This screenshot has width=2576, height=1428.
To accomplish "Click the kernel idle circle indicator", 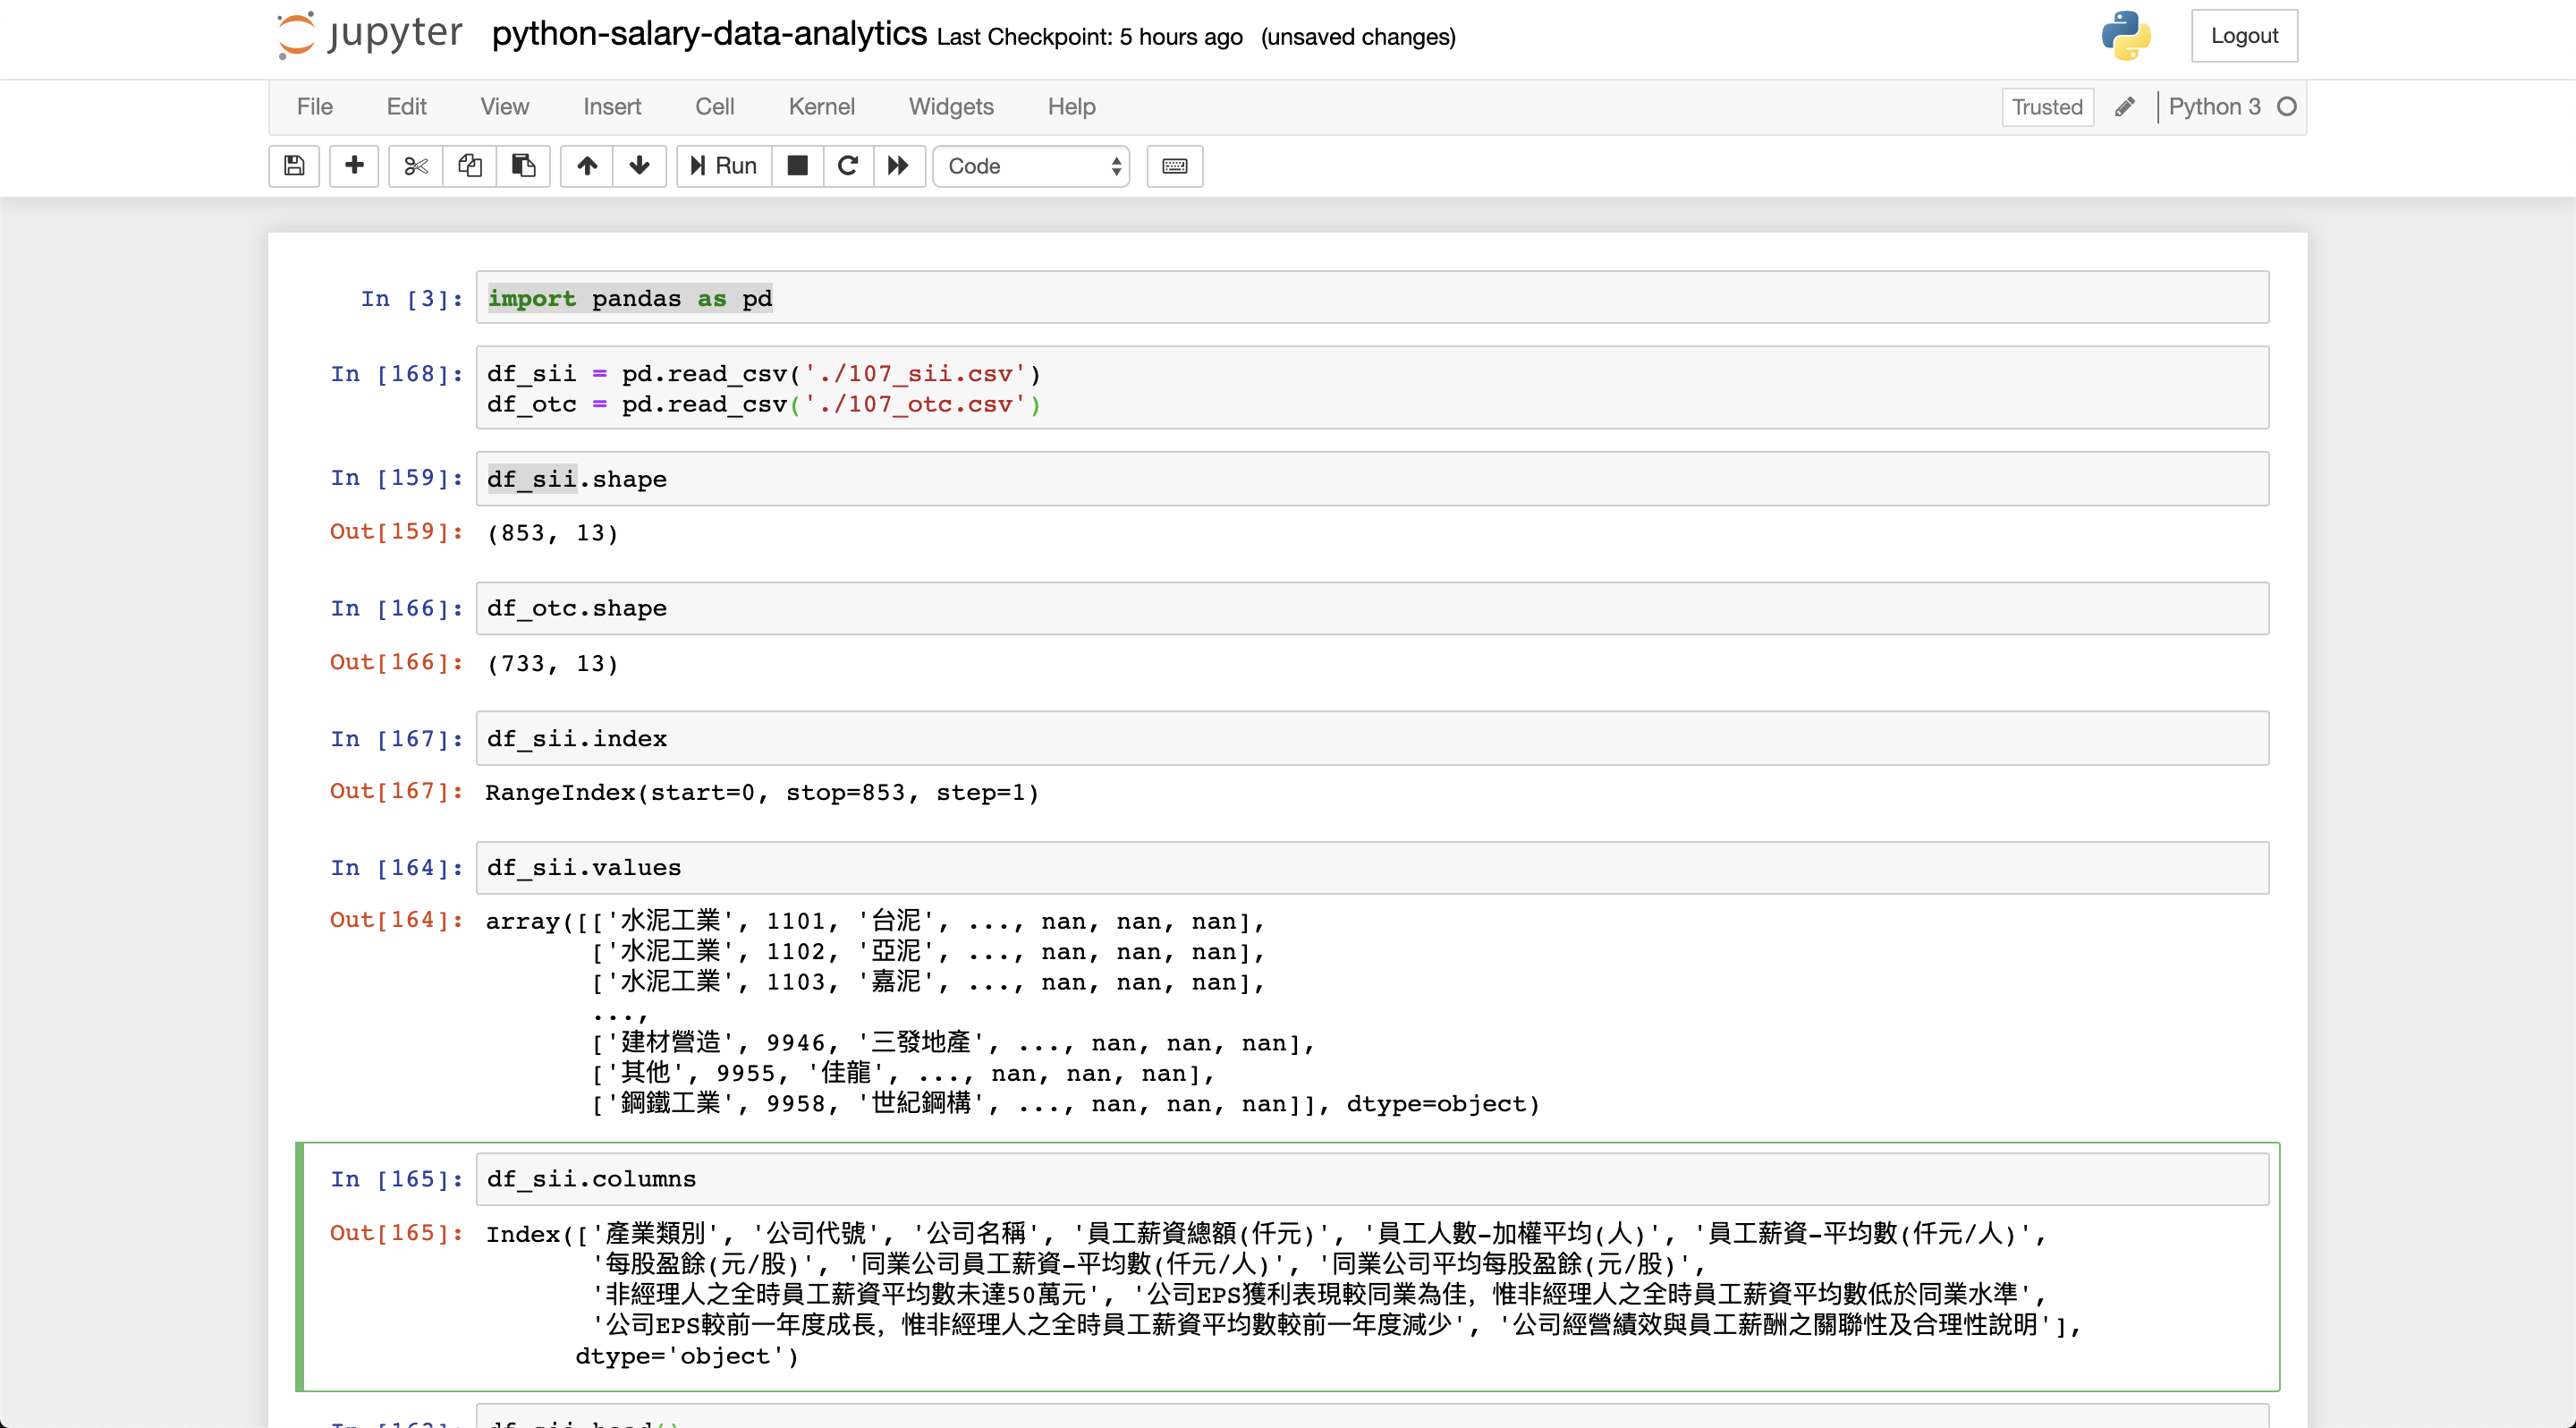I will pyautogui.click(x=2287, y=107).
